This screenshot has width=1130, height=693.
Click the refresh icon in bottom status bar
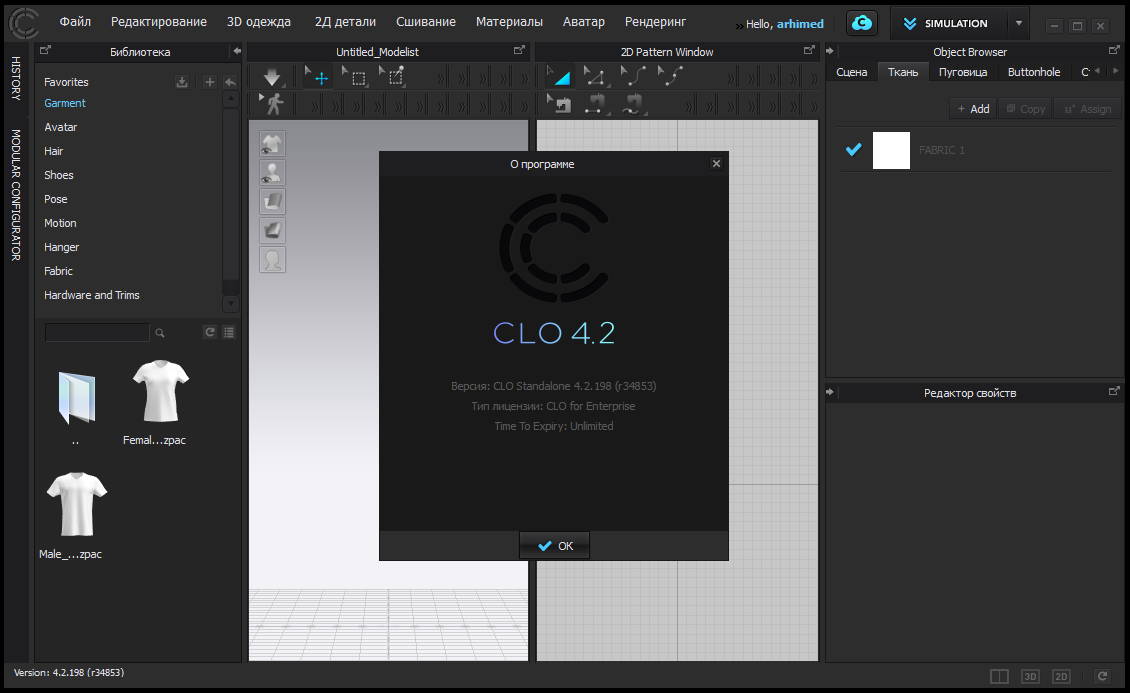tap(1102, 676)
